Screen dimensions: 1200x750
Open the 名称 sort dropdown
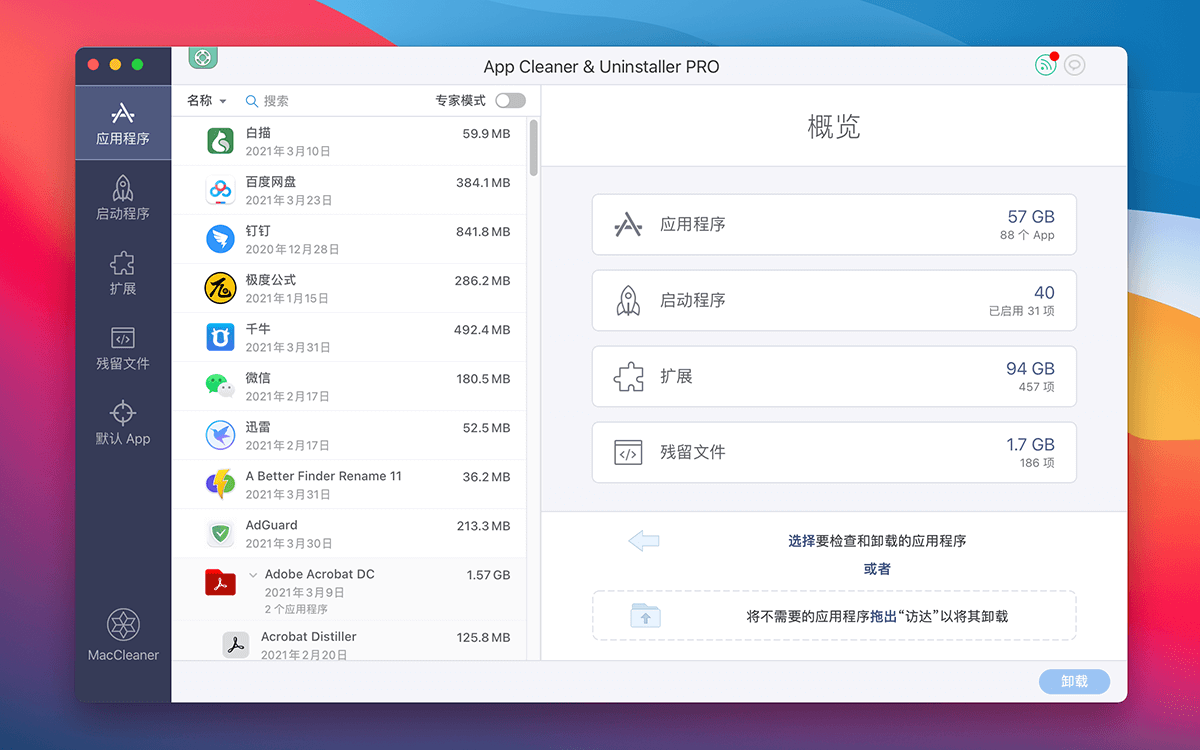coord(207,101)
